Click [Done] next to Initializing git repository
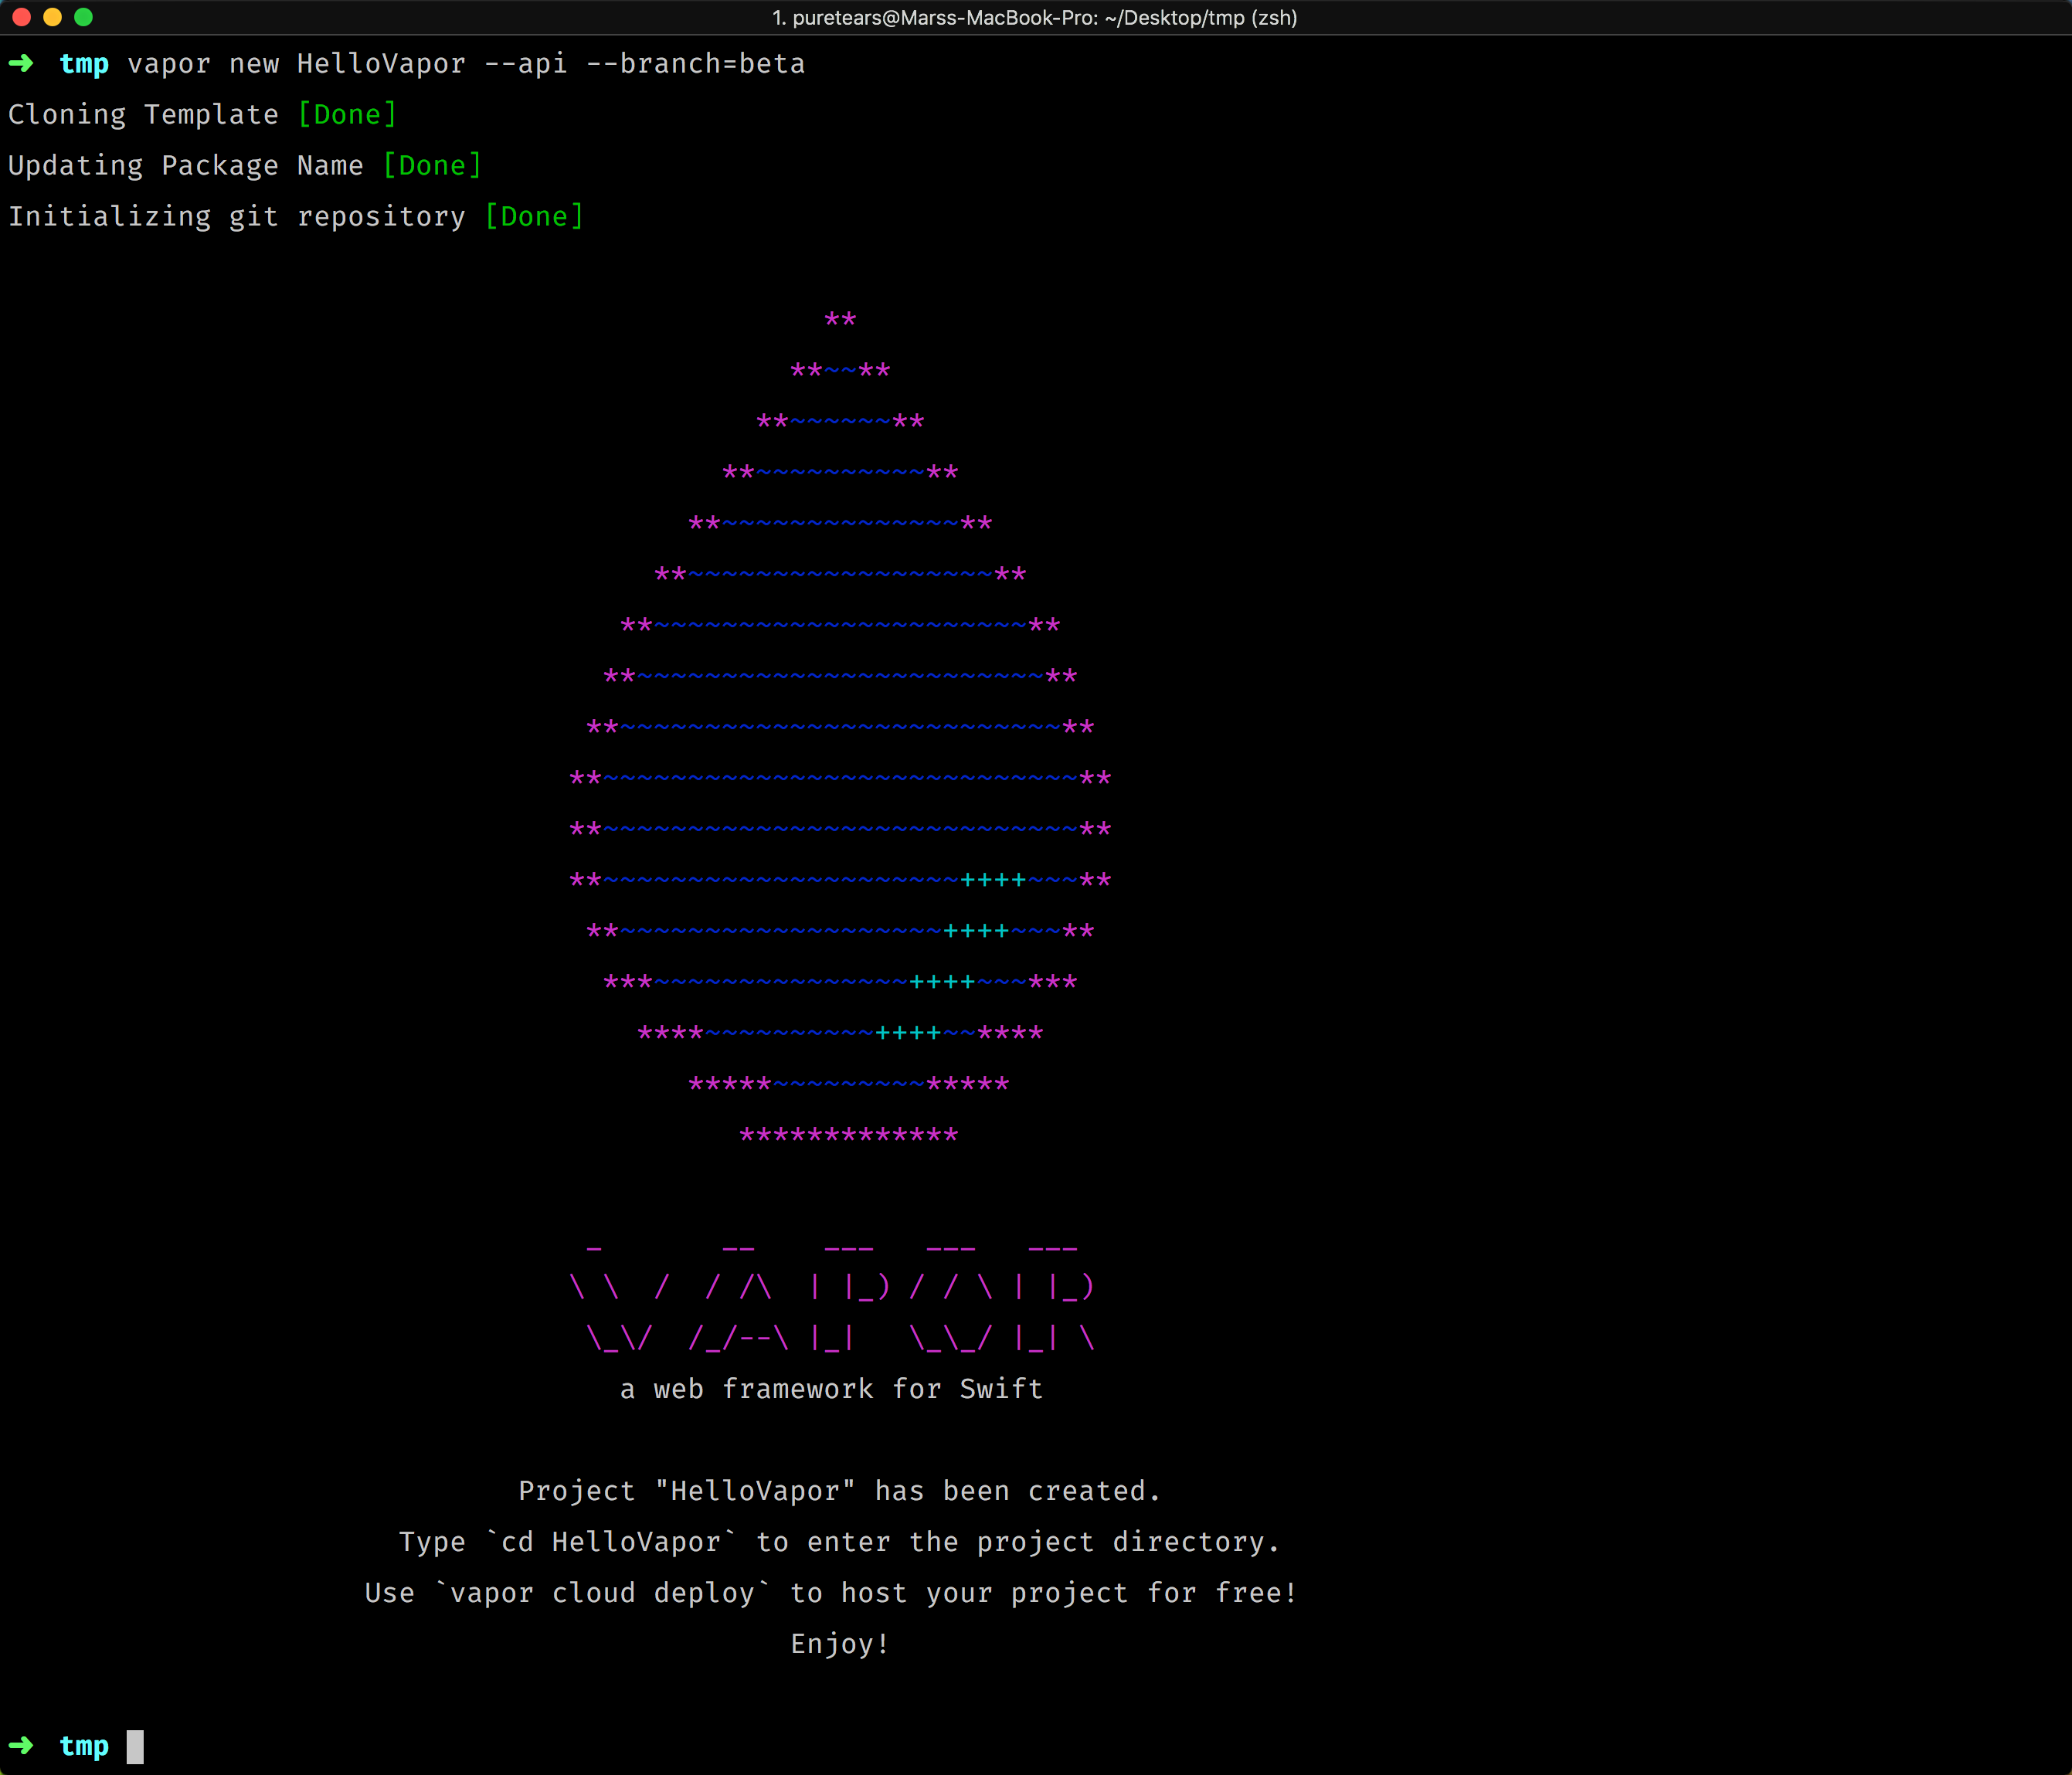2072x1775 pixels. tap(534, 217)
